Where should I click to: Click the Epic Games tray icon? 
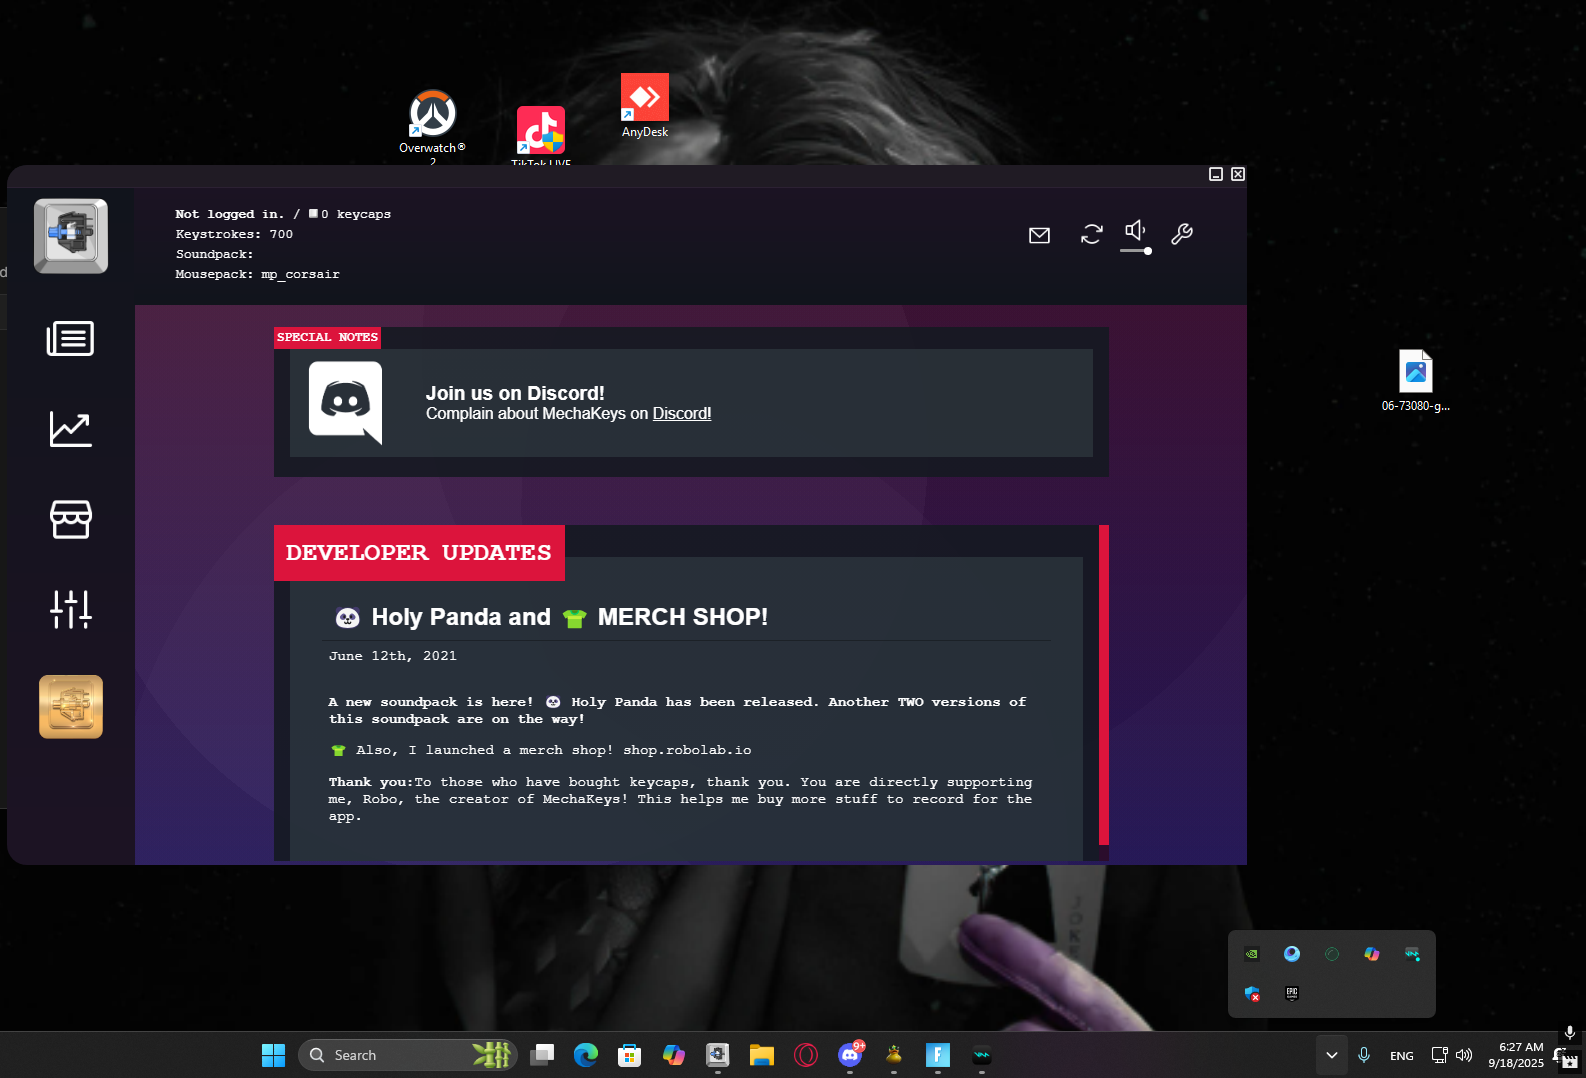point(1292,993)
